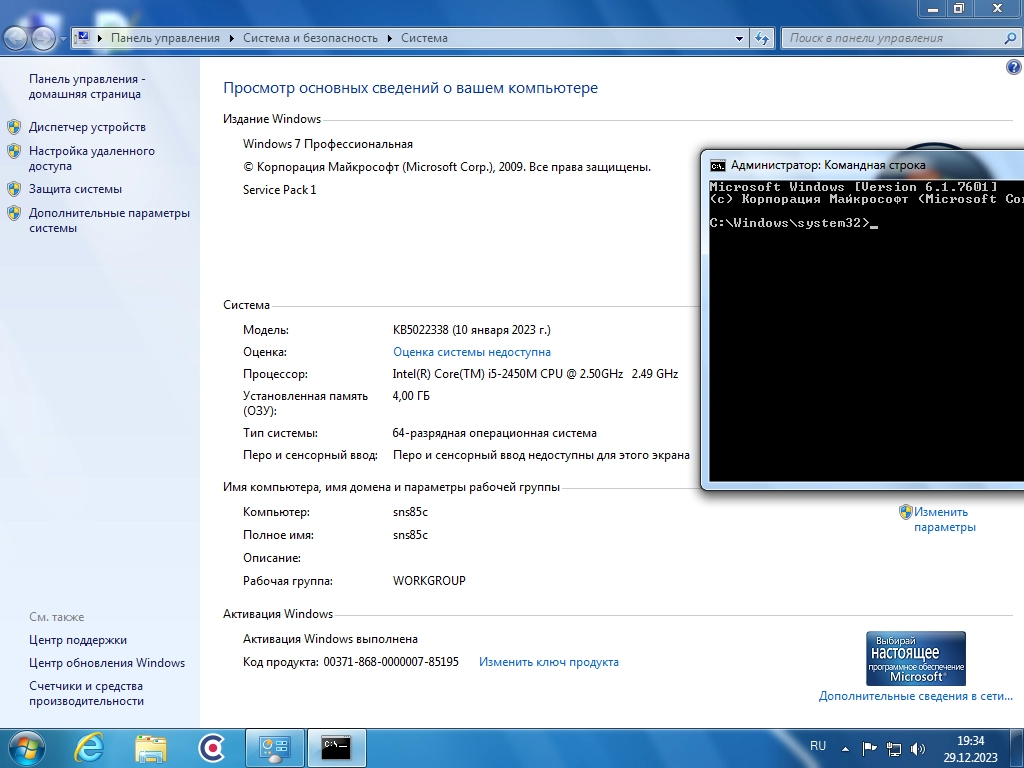This screenshot has width=1024, height=768.
Task: Click the WORKGROUP value text
Action: (429, 581)
